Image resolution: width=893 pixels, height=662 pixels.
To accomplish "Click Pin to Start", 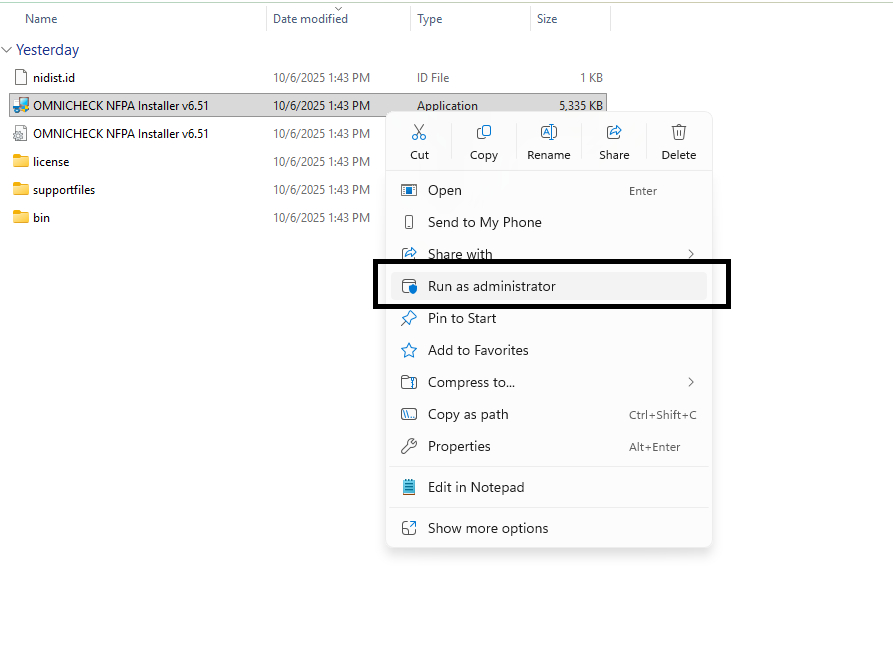I will pyautogui.click(x=462, y=318).
